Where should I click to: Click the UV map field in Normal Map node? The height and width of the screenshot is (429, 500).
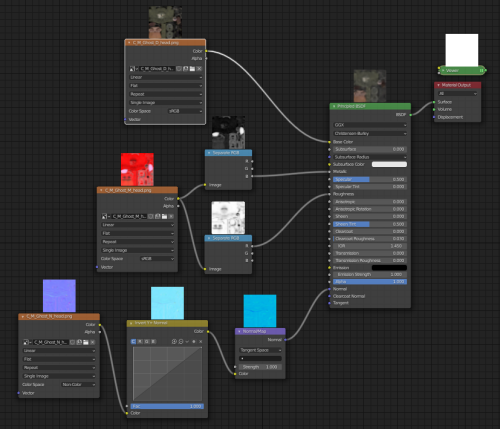coord(261,358)
